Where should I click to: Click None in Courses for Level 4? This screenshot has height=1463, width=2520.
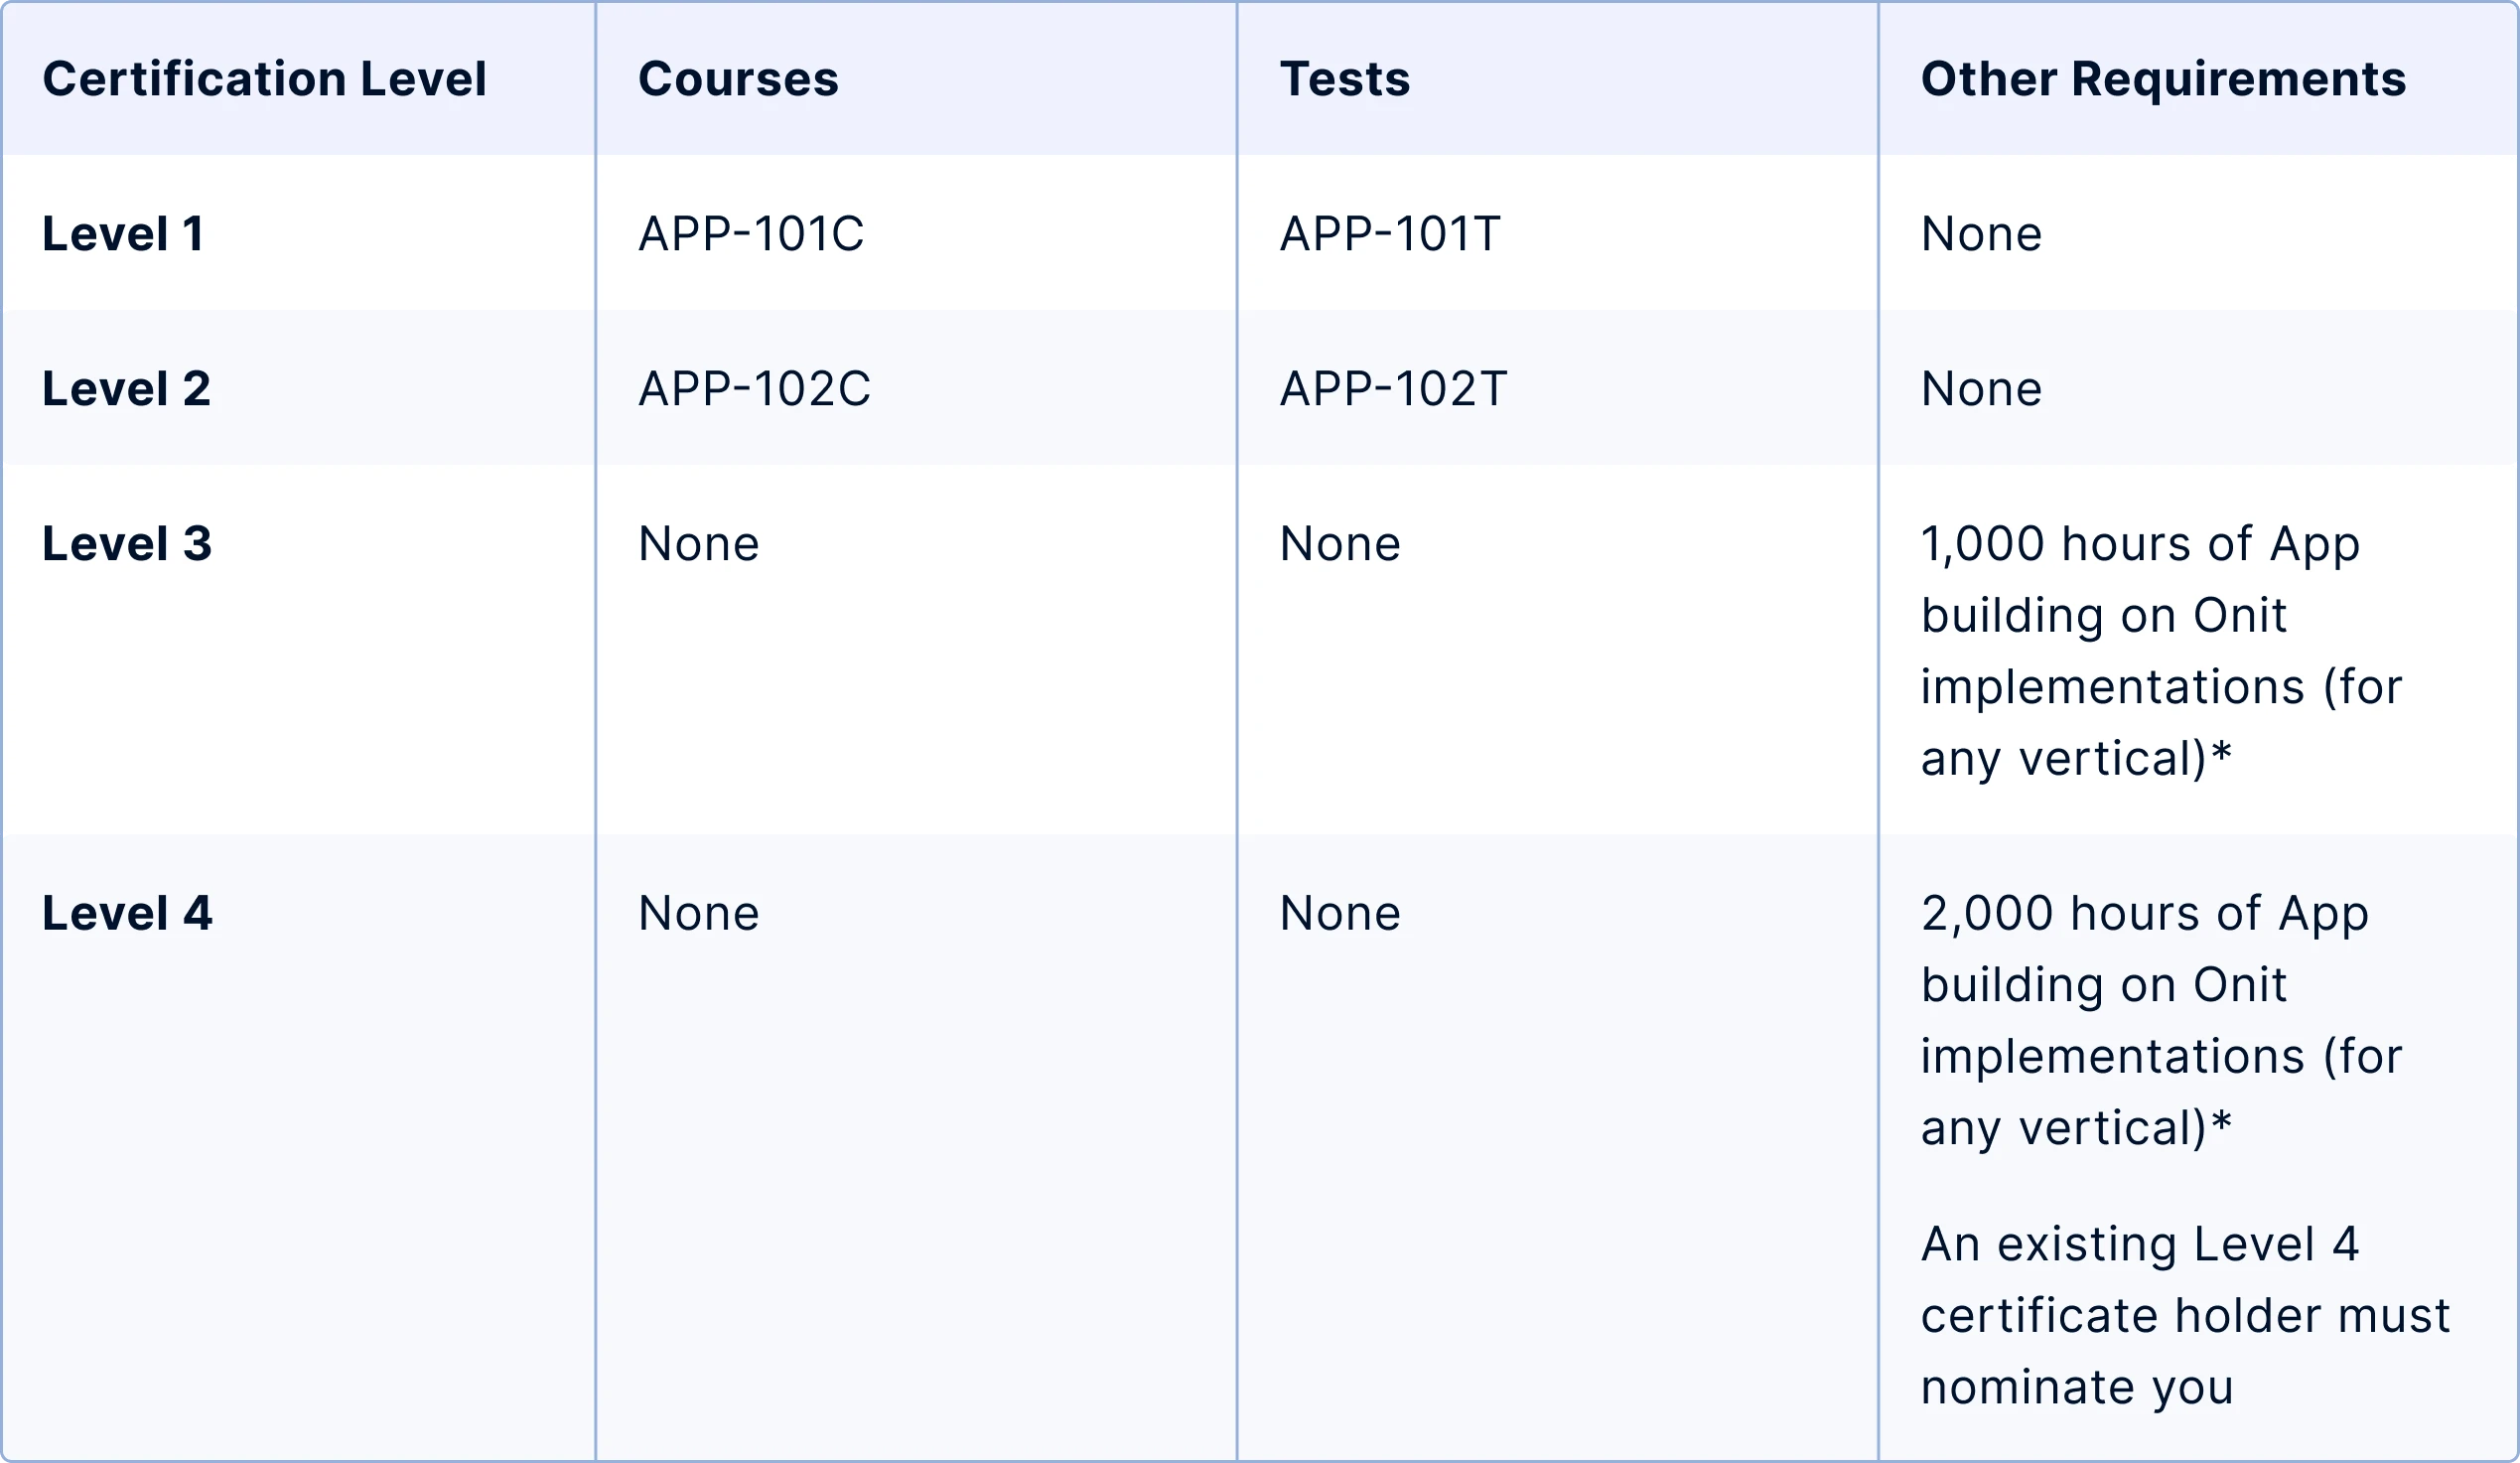698,913
